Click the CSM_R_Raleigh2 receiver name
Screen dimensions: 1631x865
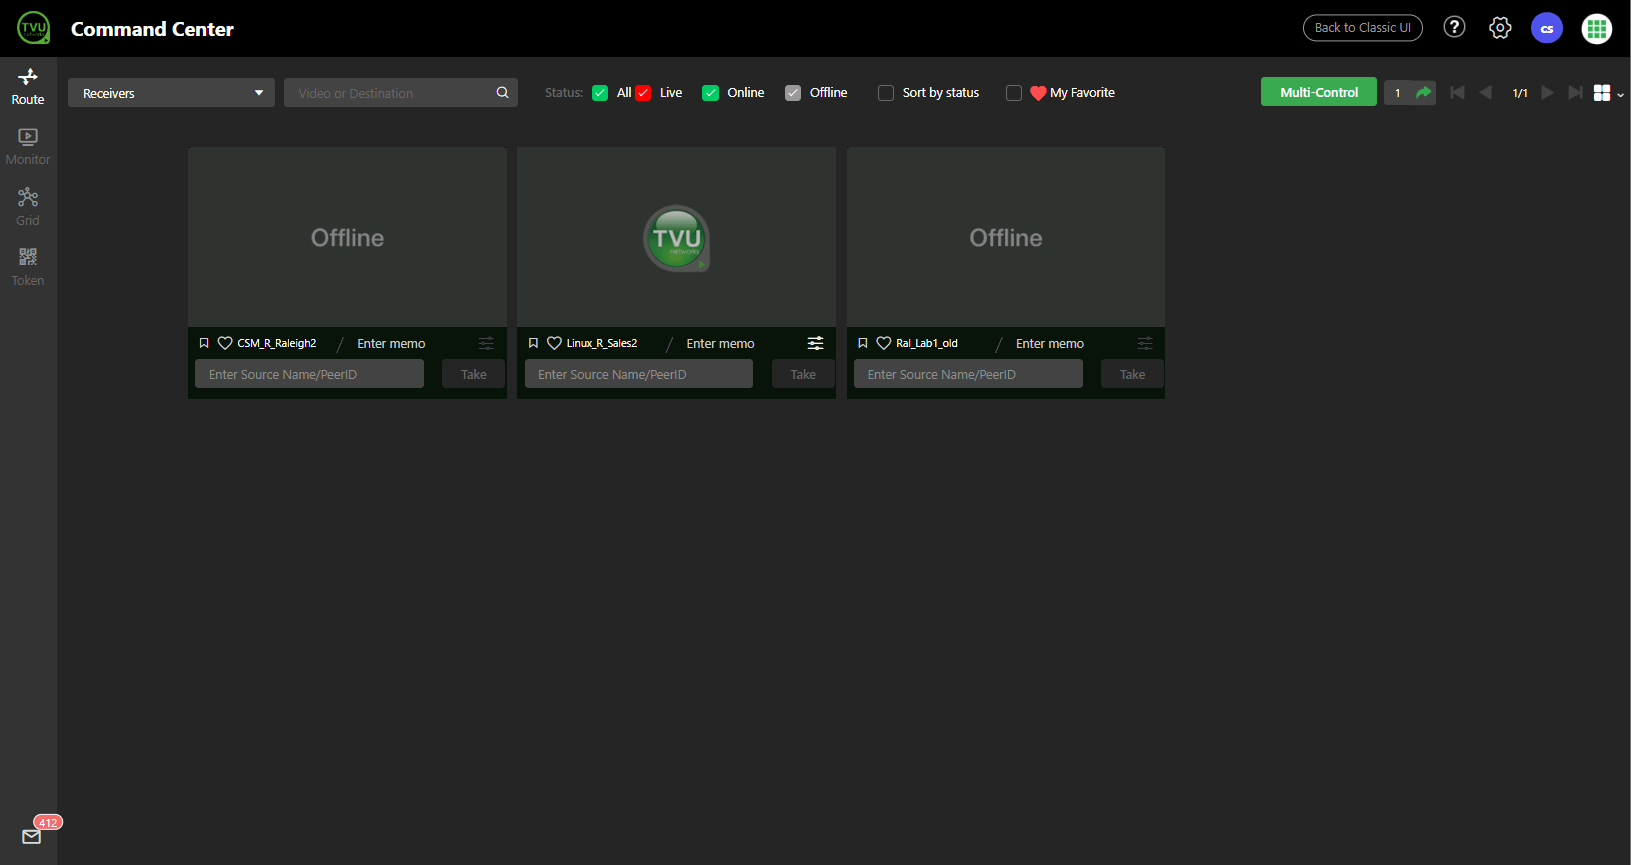(277, 343)
